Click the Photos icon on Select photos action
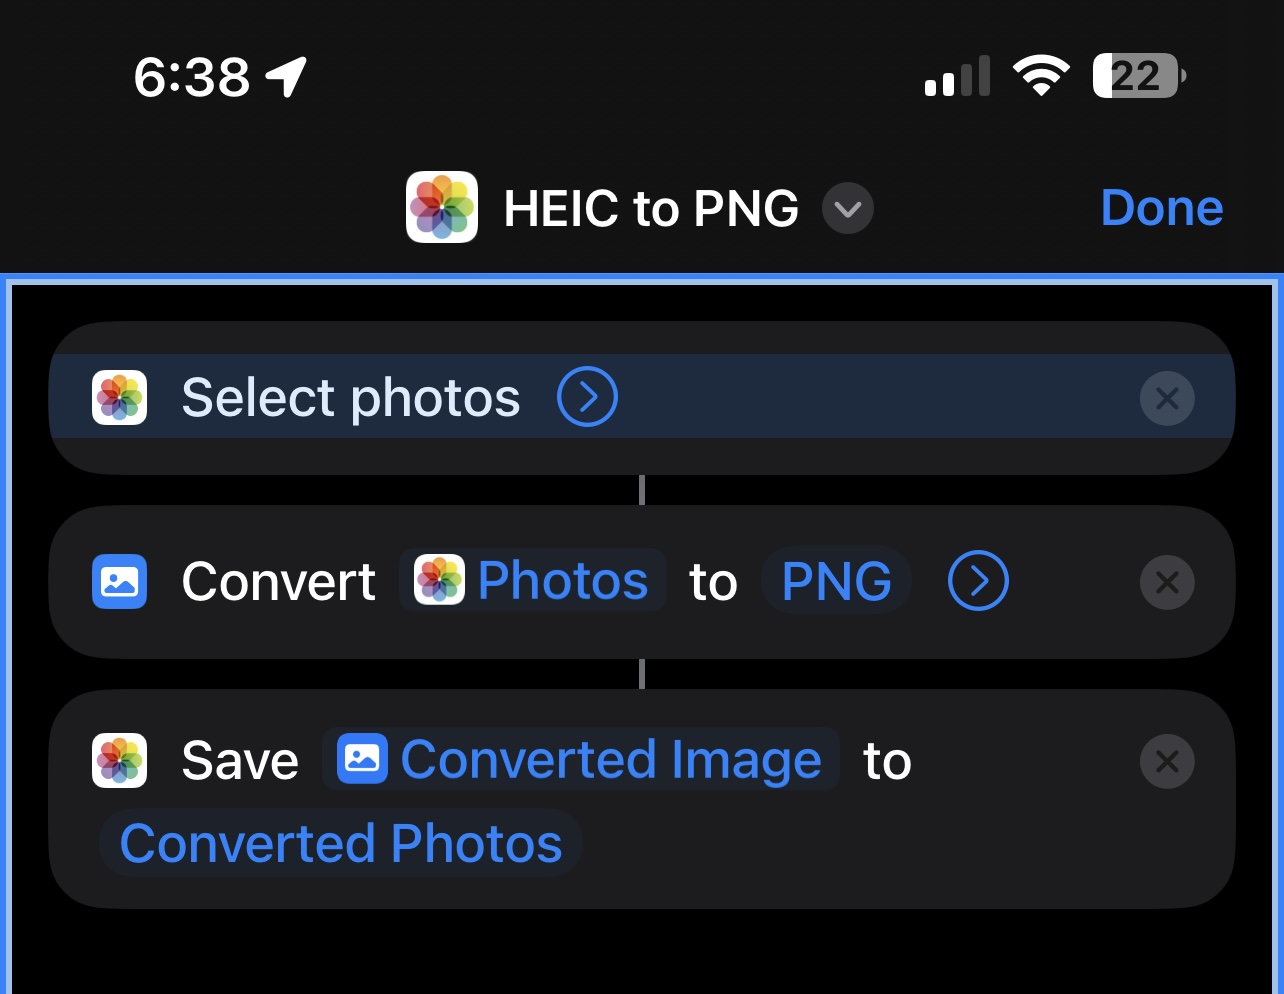 click(x=119, y=397)
